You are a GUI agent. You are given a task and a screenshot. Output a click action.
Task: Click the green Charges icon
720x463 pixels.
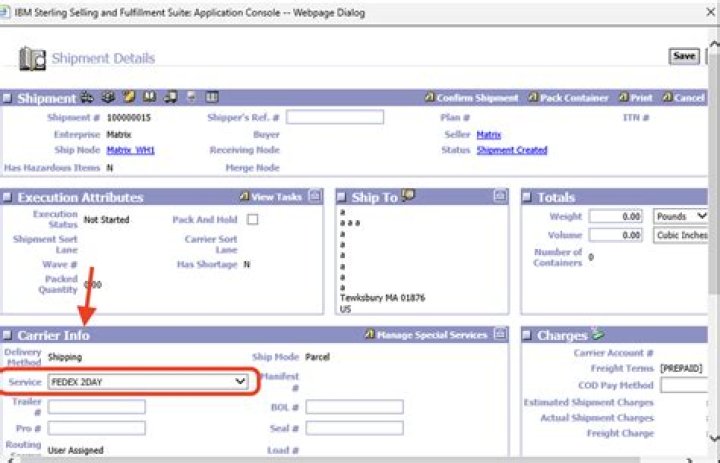597,333
